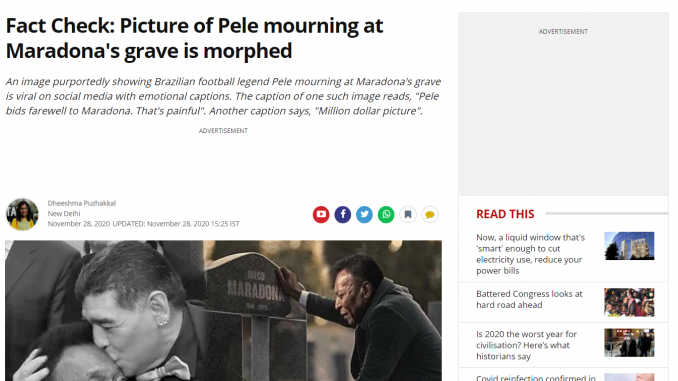Open author Dheeshma Puzhakkal's profile picture

[x=22, y=214]
